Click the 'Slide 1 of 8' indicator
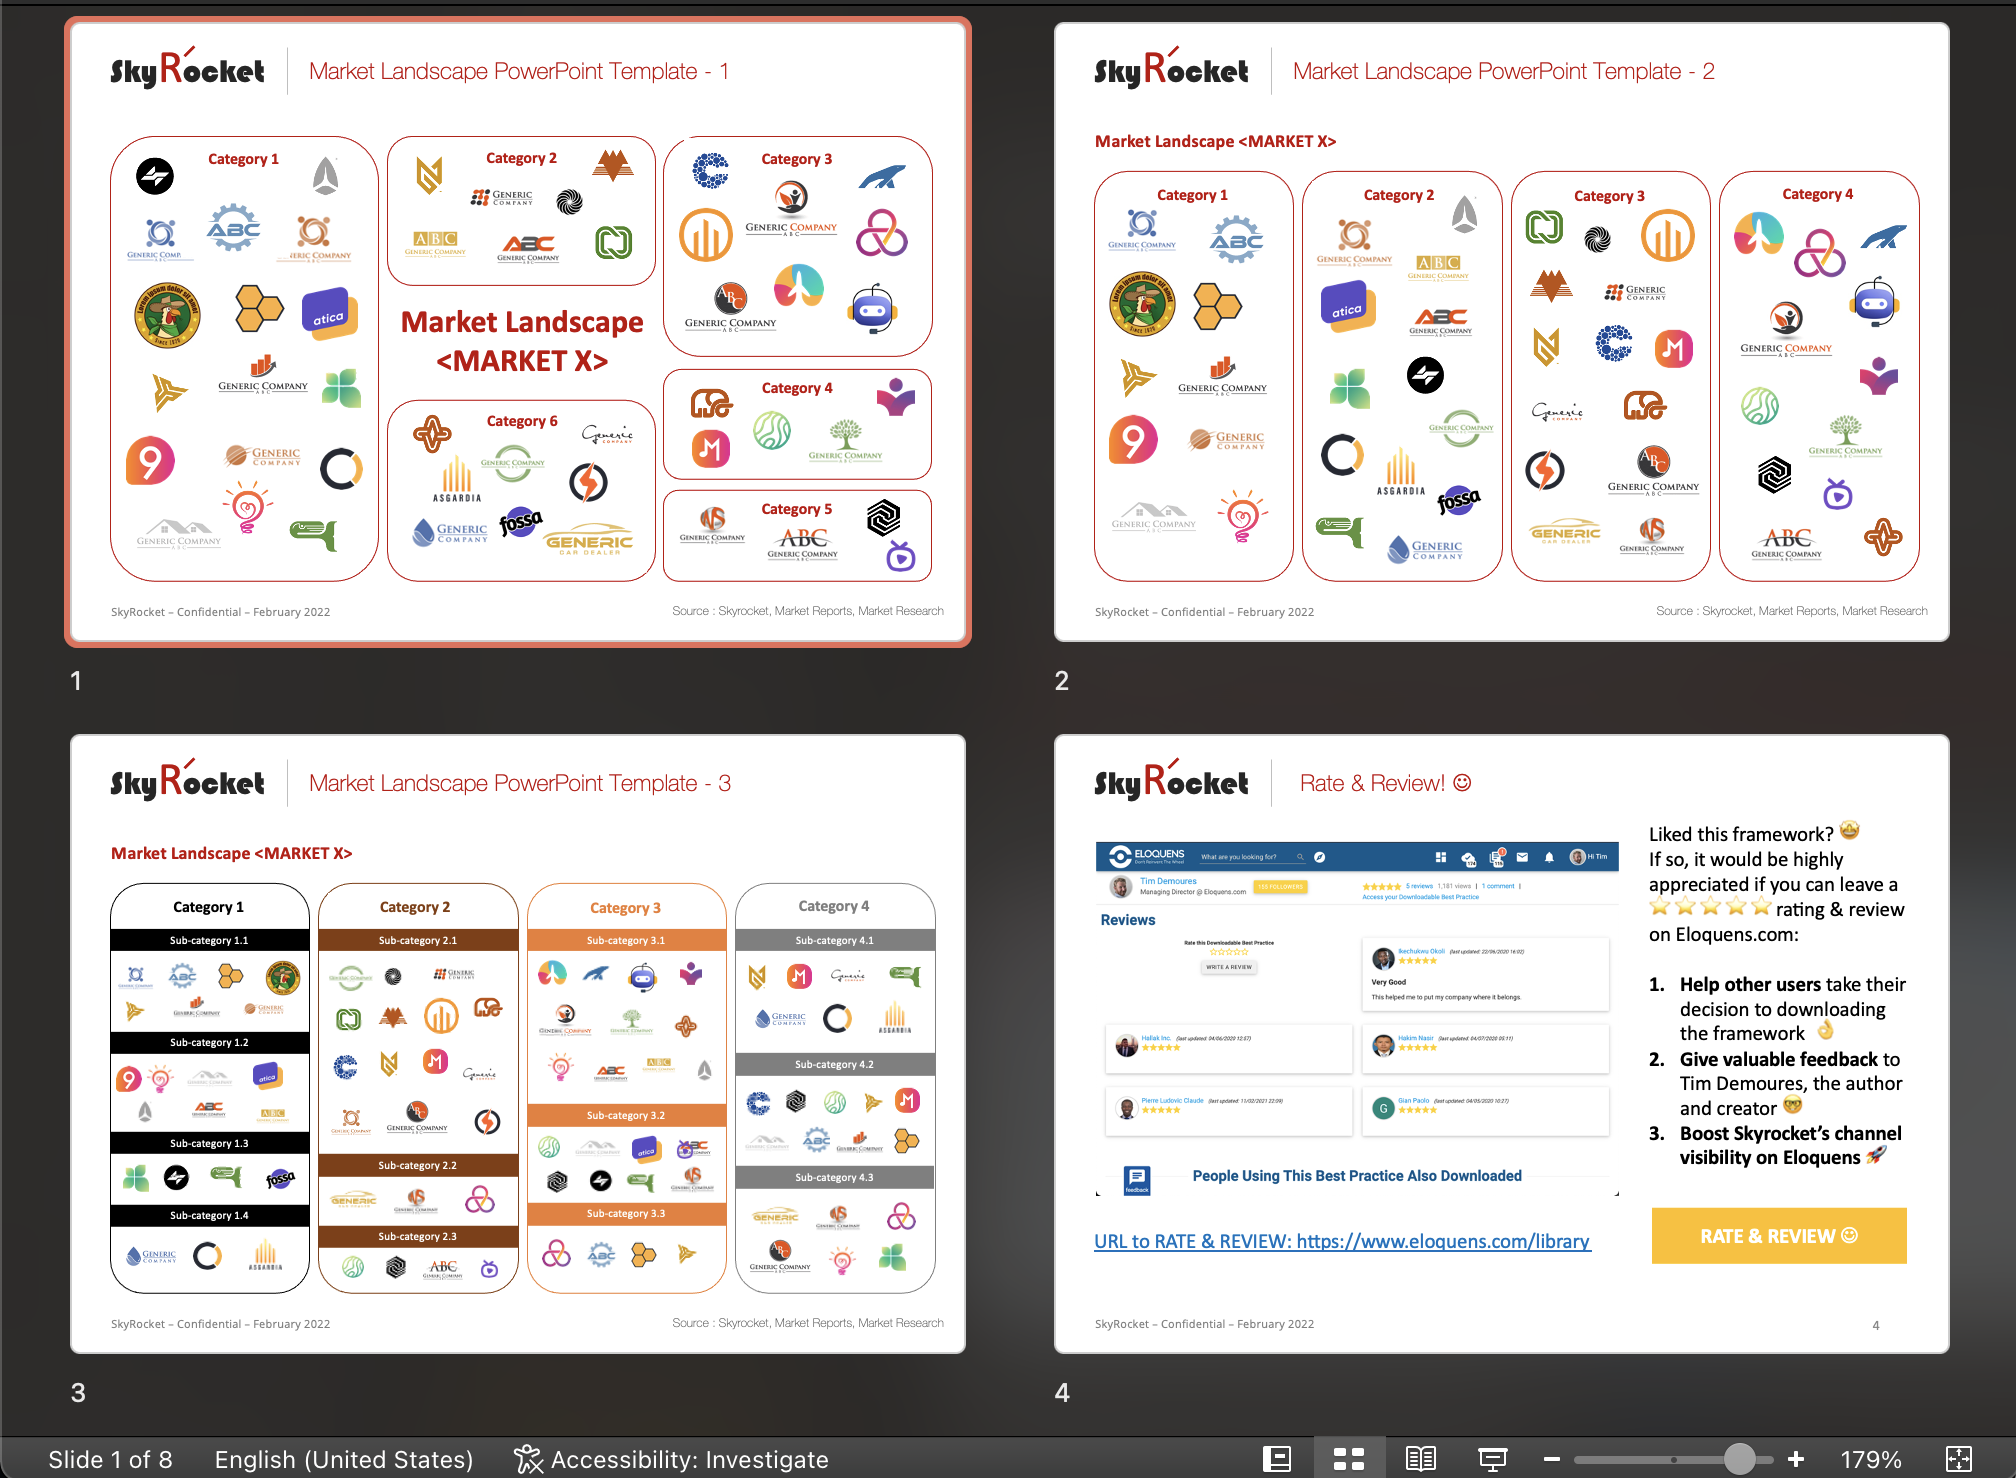The width and height of the screenshot is (2016, 1478). 110,1459
